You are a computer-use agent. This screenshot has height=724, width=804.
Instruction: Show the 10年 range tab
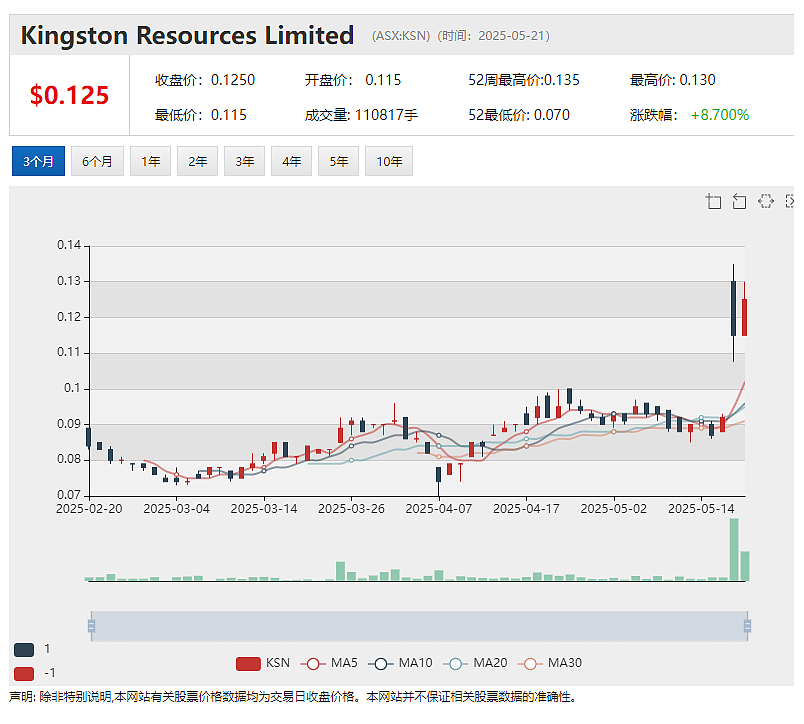389,162
